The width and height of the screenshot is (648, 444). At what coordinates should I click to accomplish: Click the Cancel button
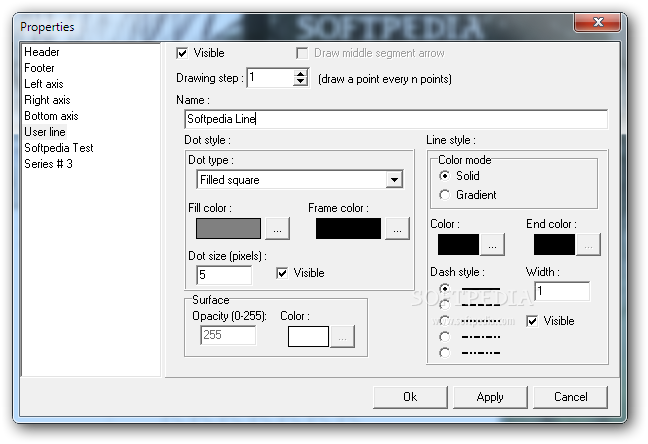[570, 397]
